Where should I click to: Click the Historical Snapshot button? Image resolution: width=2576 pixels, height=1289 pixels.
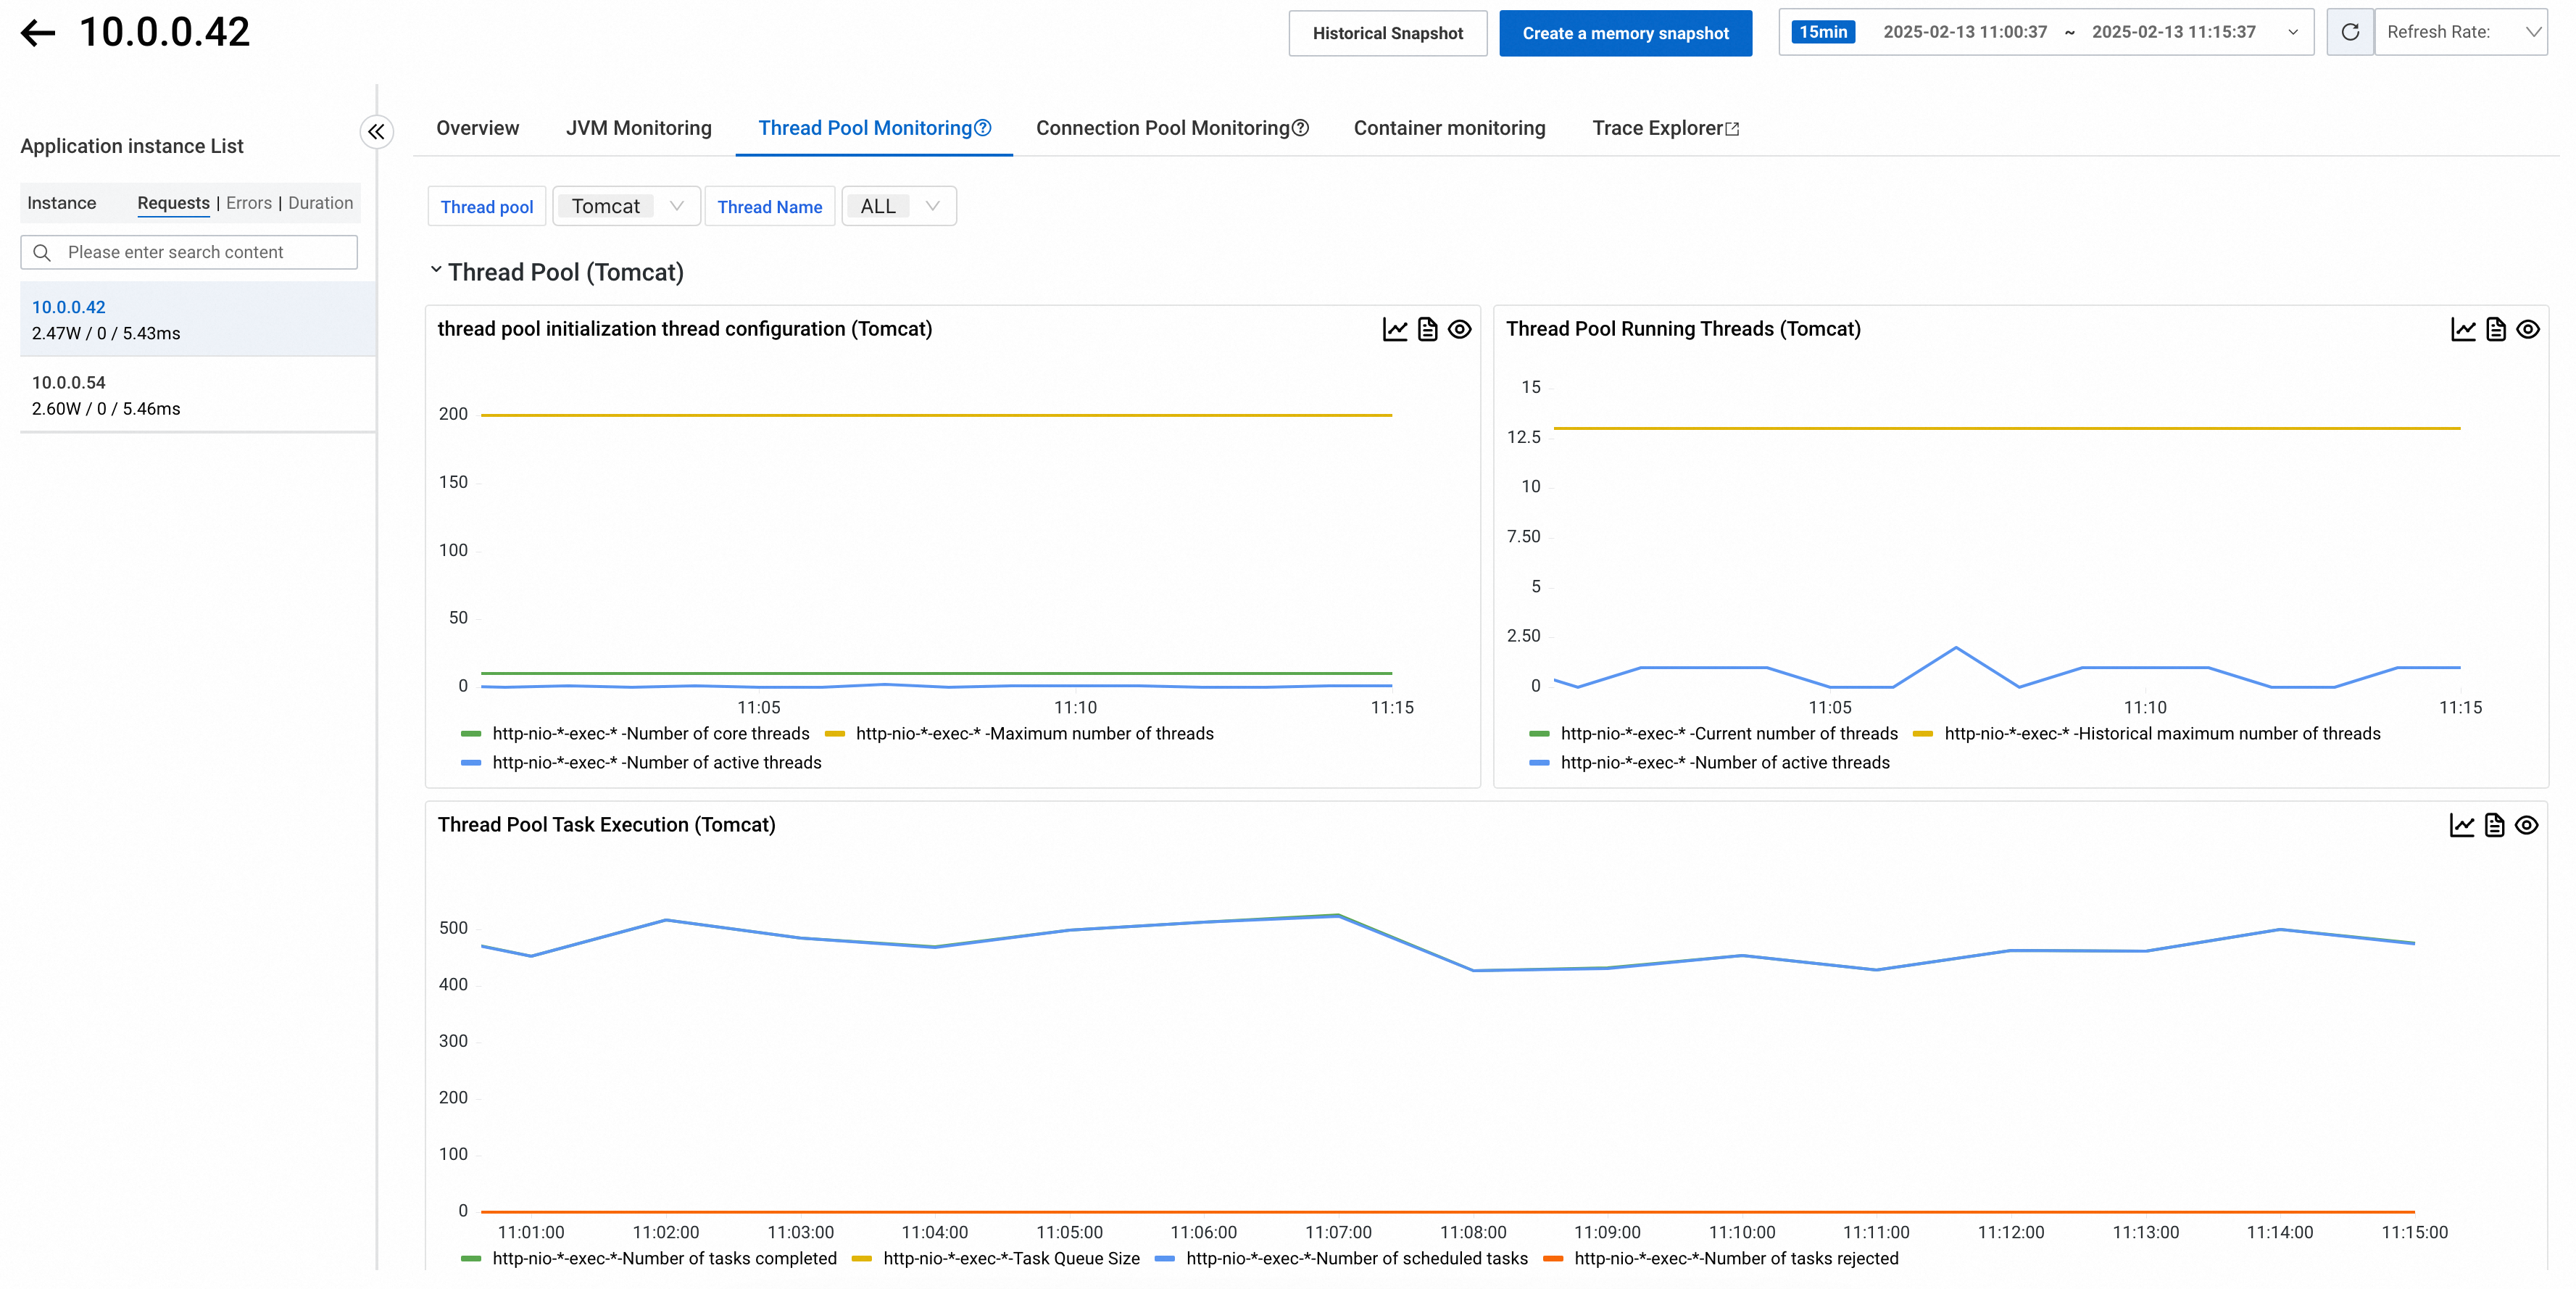tap(1387, 33)
